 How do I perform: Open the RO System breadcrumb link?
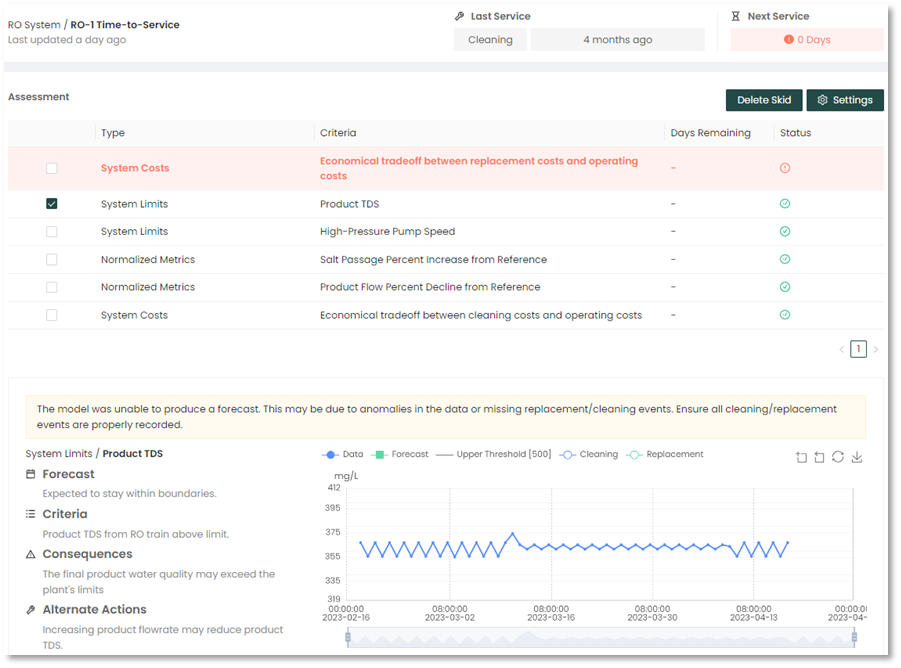click(34, 25)
